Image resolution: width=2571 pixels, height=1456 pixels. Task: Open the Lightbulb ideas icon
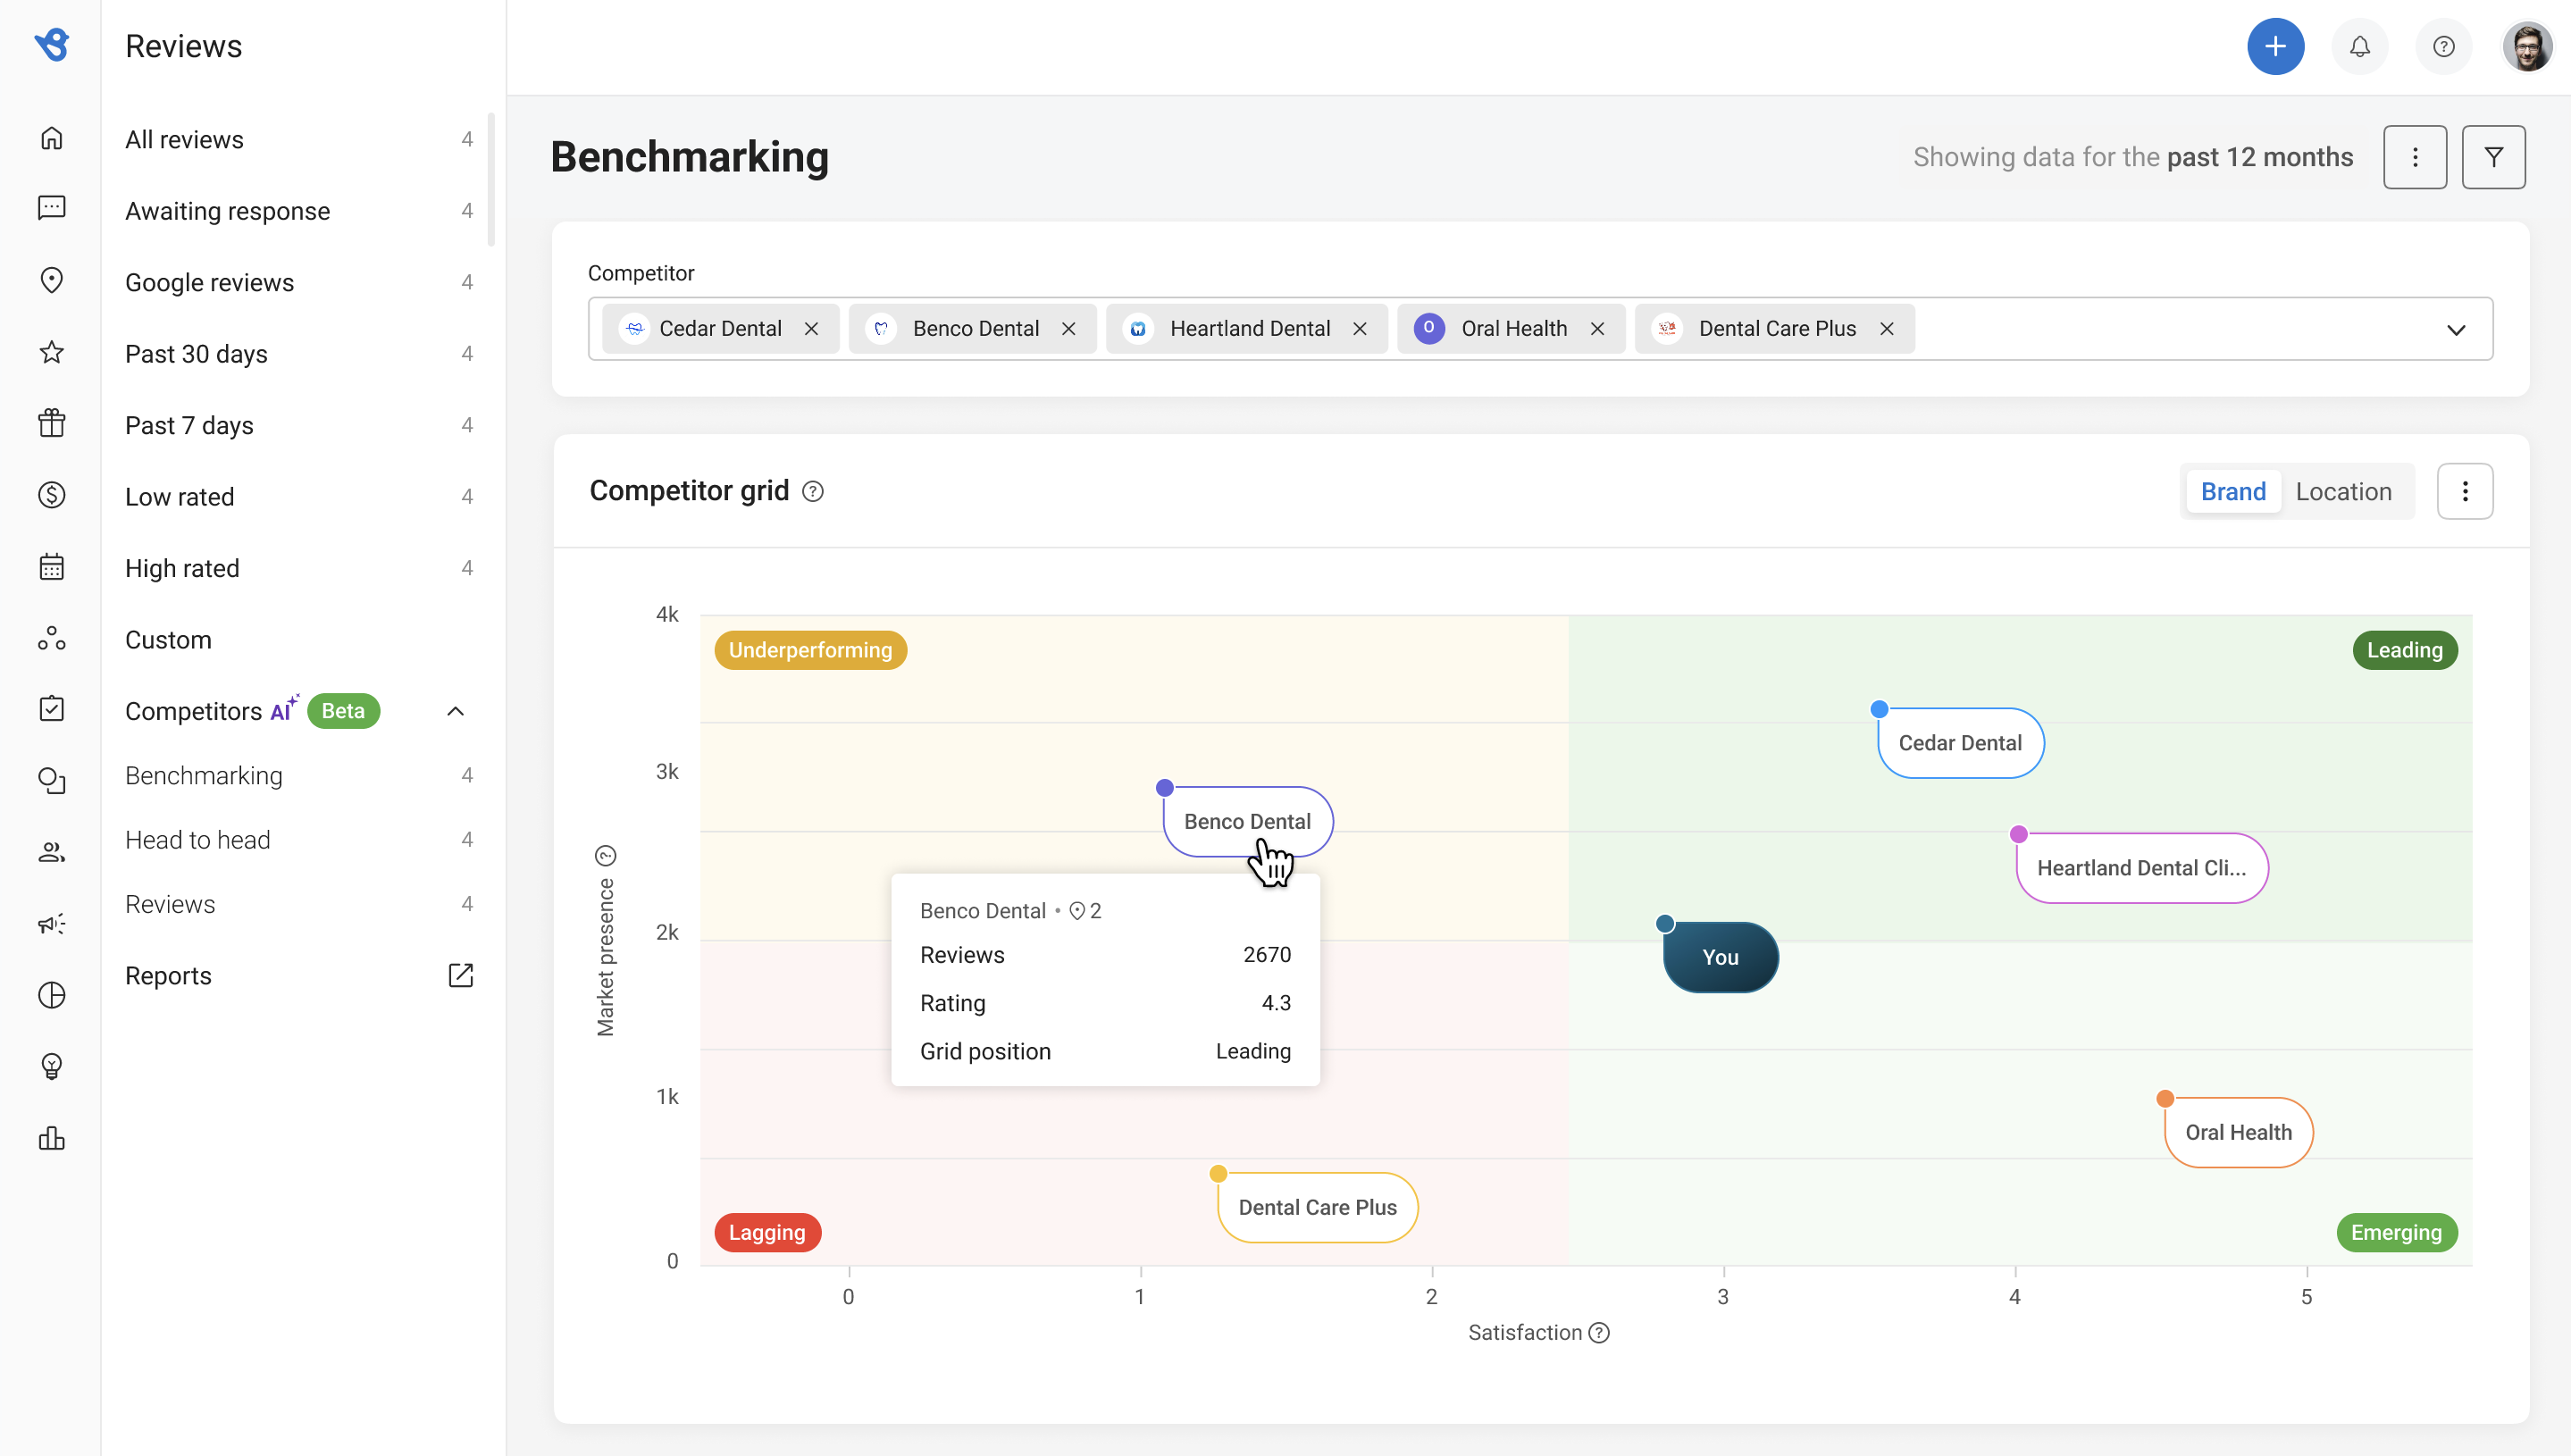tap(51, 1067)
